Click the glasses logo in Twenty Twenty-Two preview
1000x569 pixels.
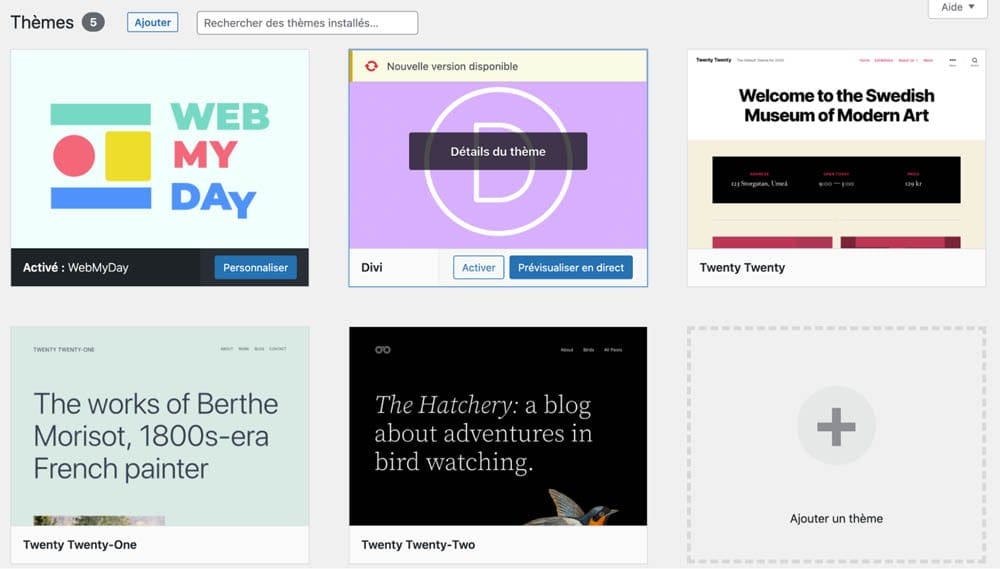tap(382, 349)
